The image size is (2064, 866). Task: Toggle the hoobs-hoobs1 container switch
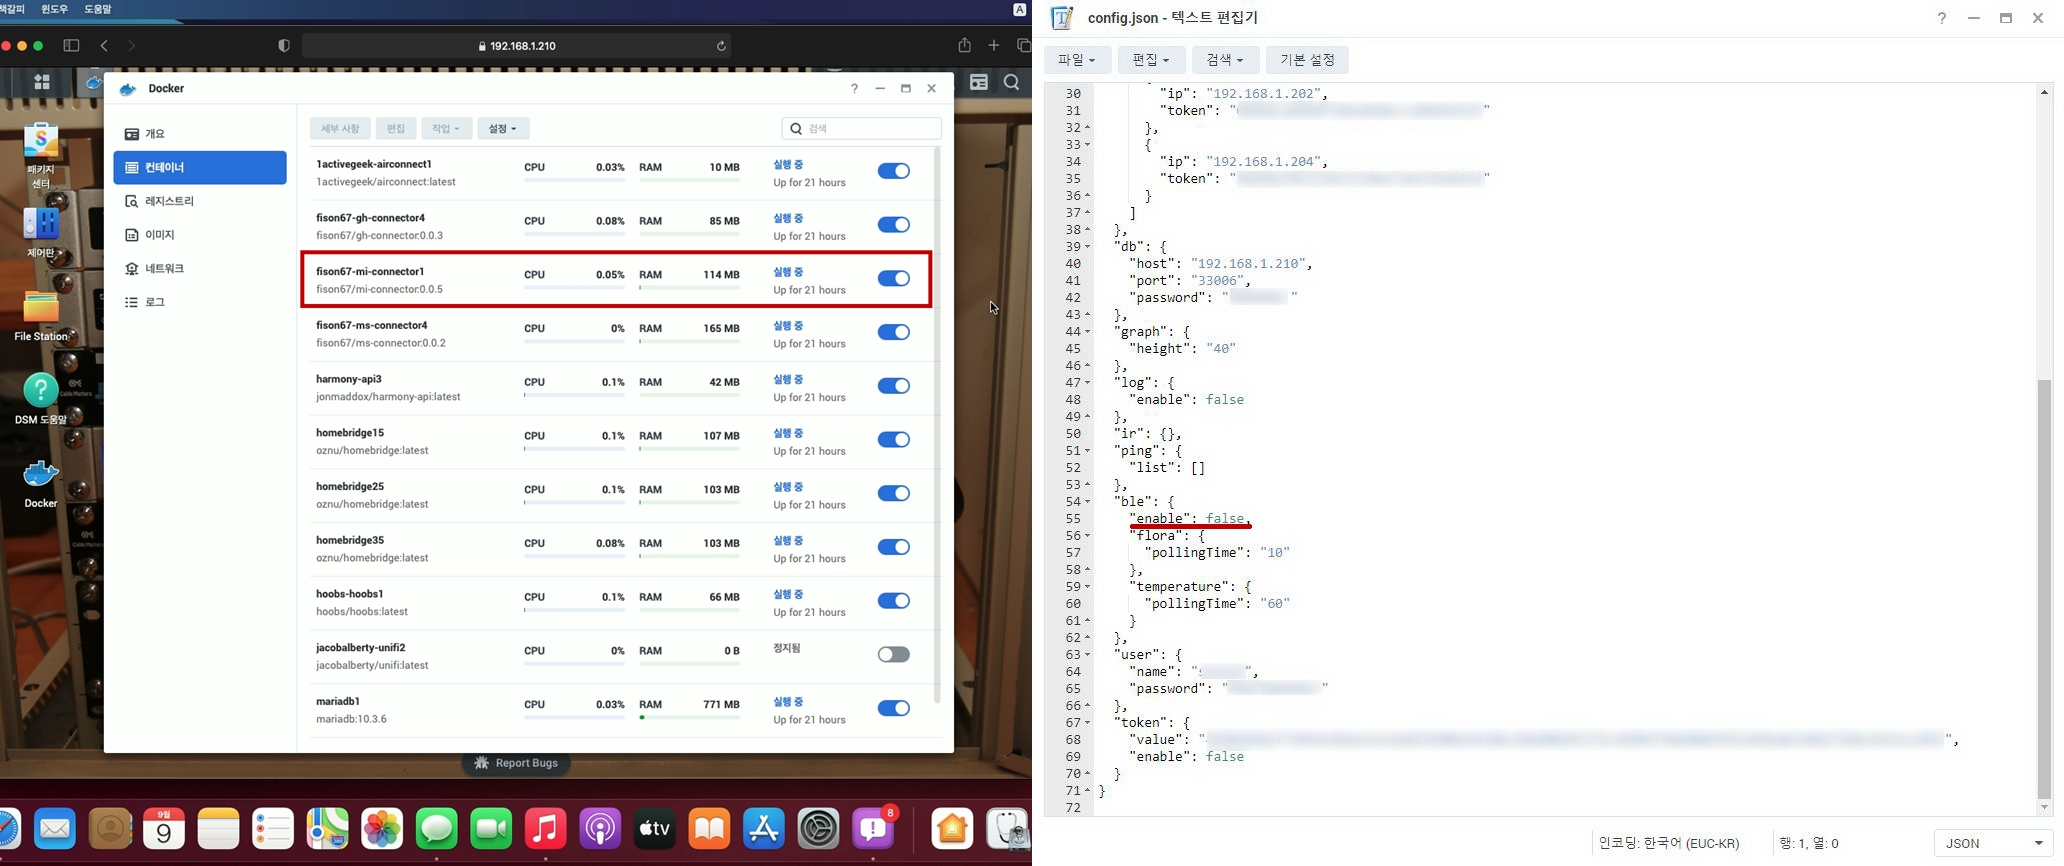coord(894,601)
